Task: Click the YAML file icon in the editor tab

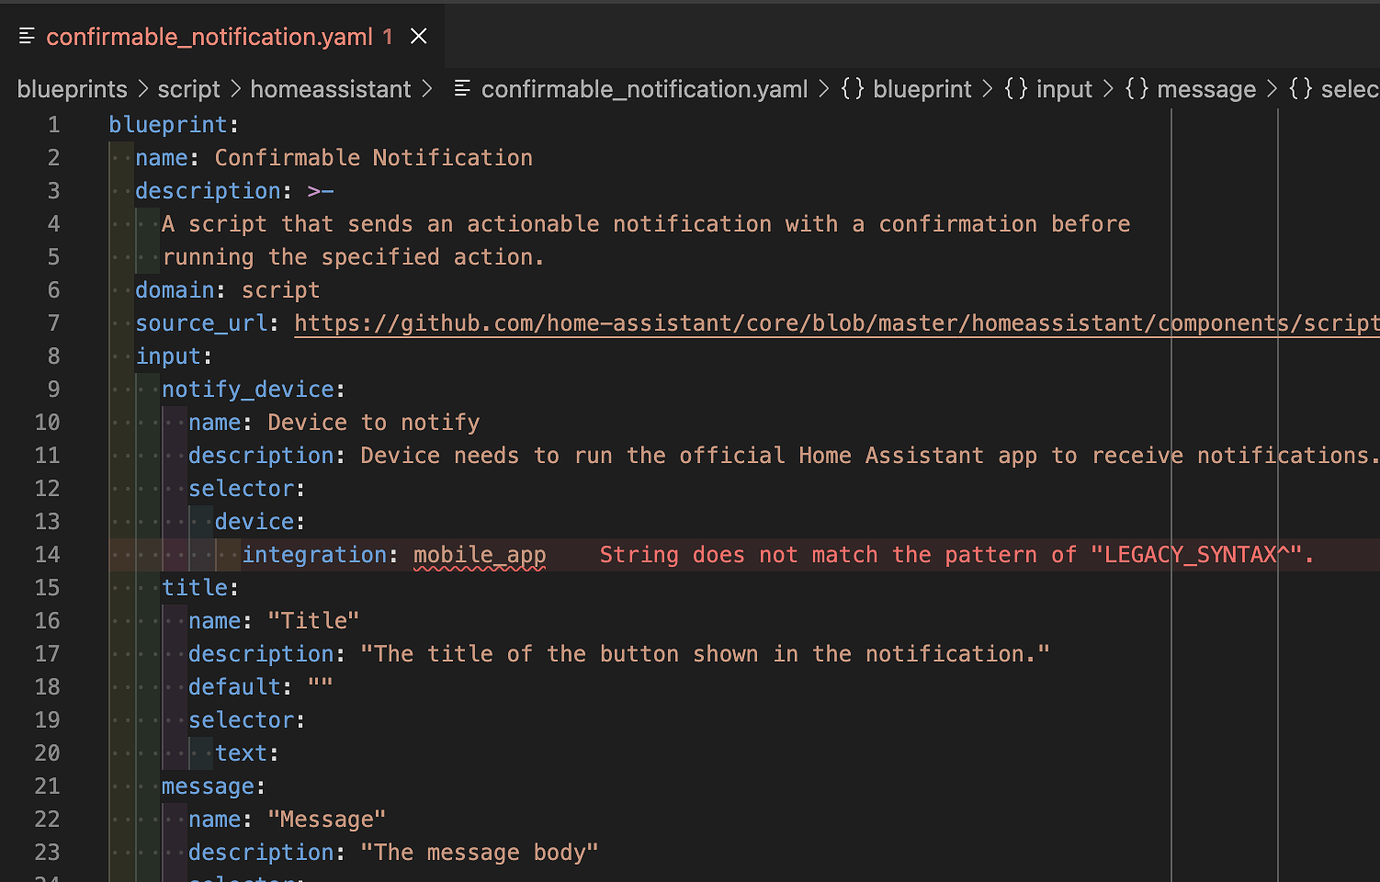Action: point(27,36)
